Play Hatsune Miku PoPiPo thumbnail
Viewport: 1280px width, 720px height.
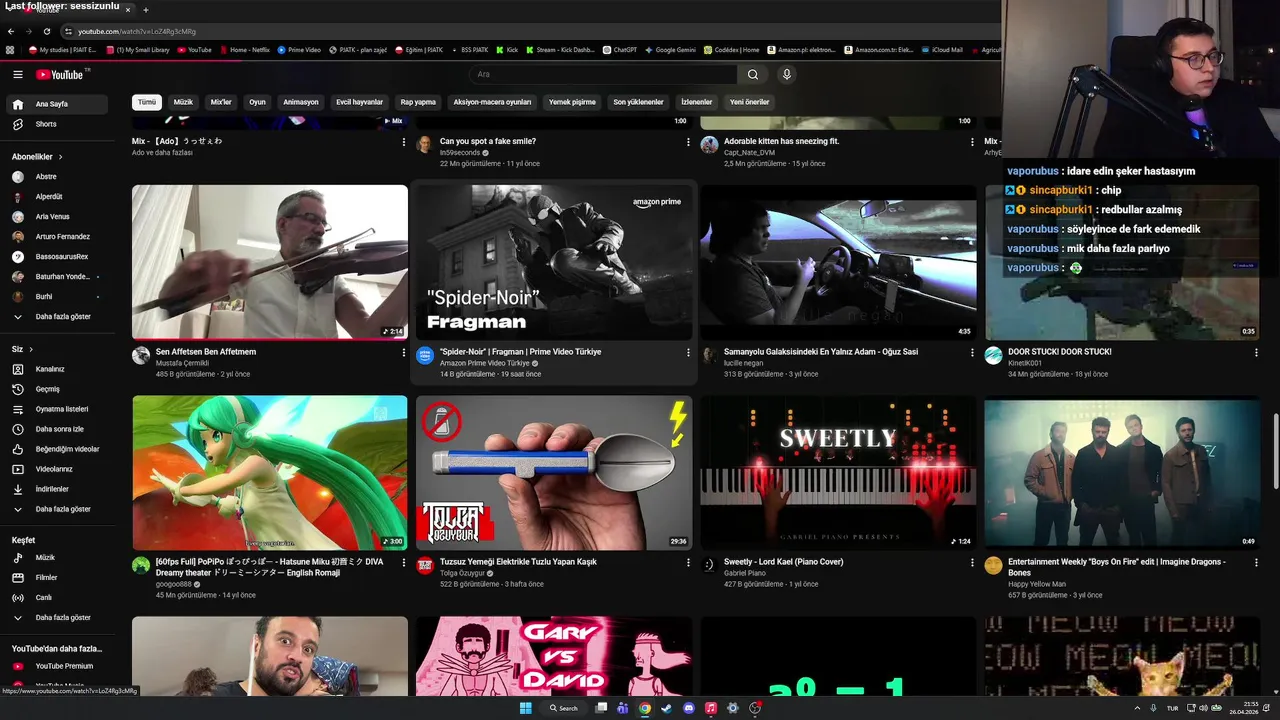click(270, 473)
